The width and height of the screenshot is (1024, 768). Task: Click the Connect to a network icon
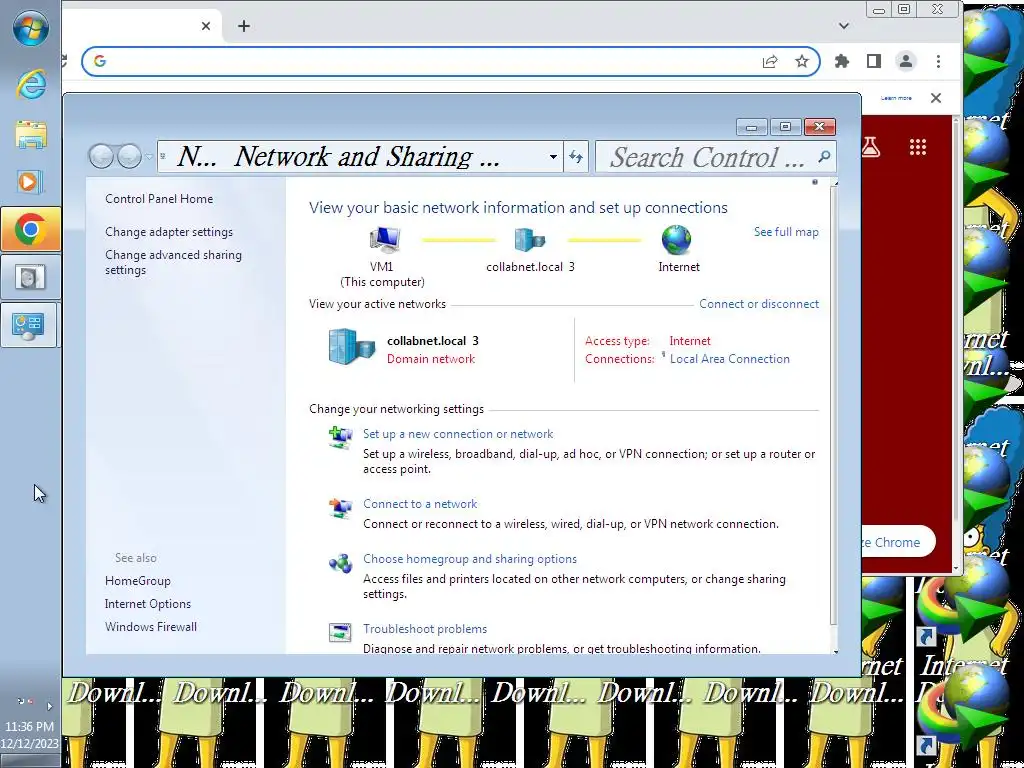click(x=340, y=507)
